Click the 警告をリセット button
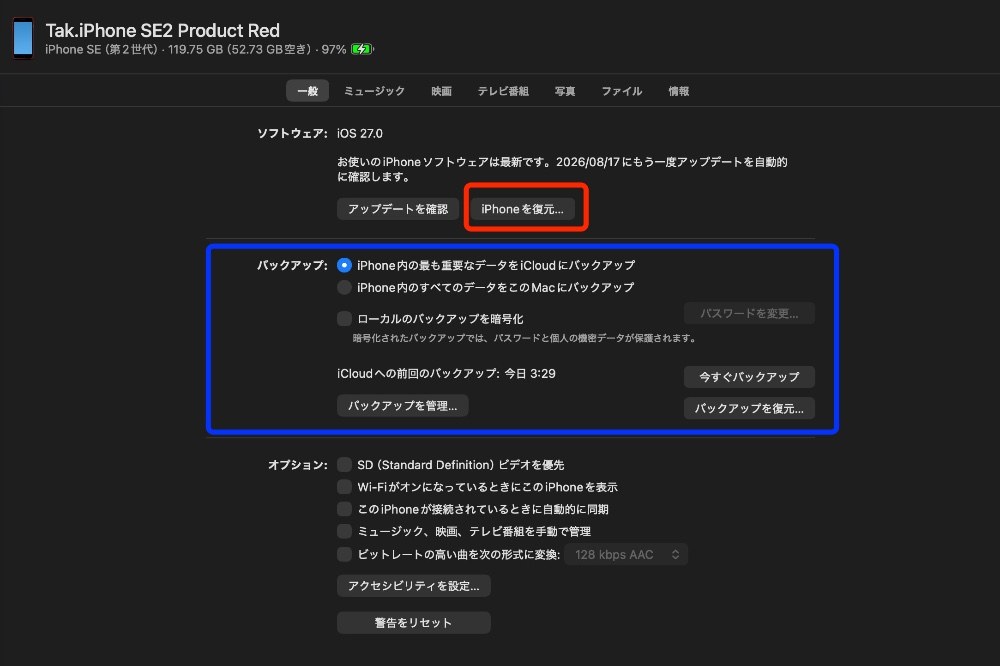The width and height of the screenshot is (1000, 666). 414,623
